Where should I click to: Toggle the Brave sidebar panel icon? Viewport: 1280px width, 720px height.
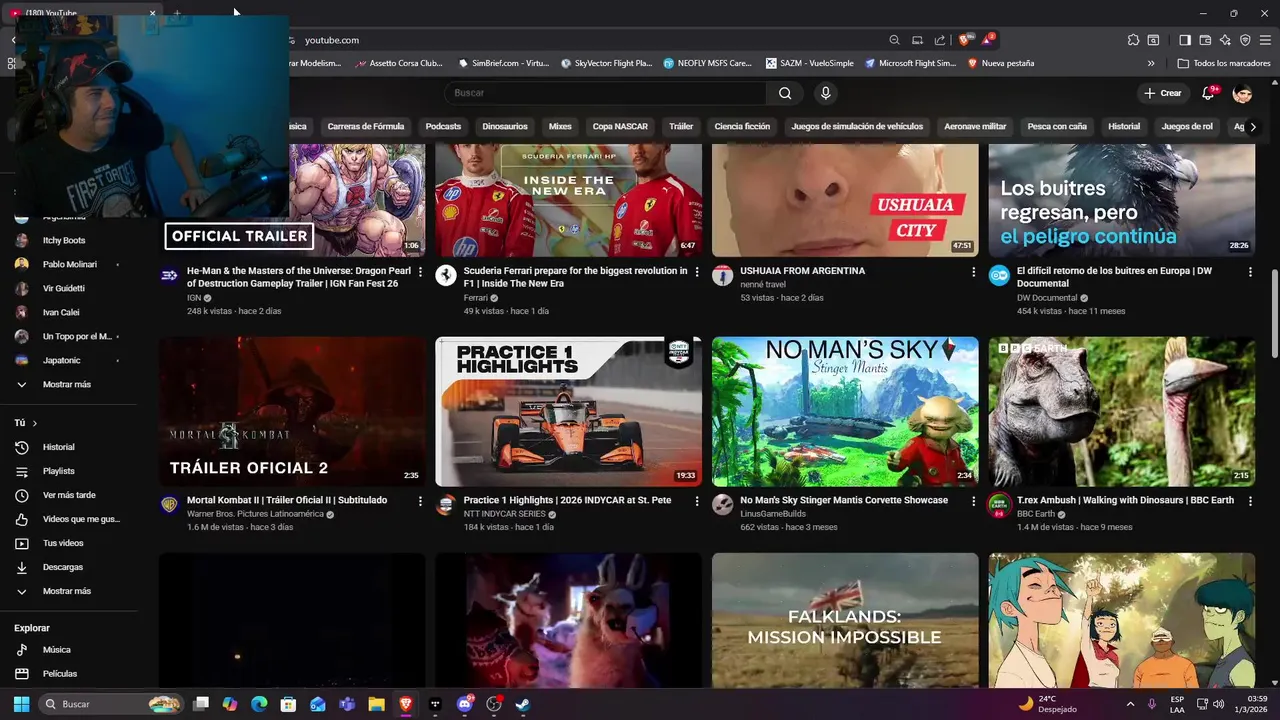1185,40
